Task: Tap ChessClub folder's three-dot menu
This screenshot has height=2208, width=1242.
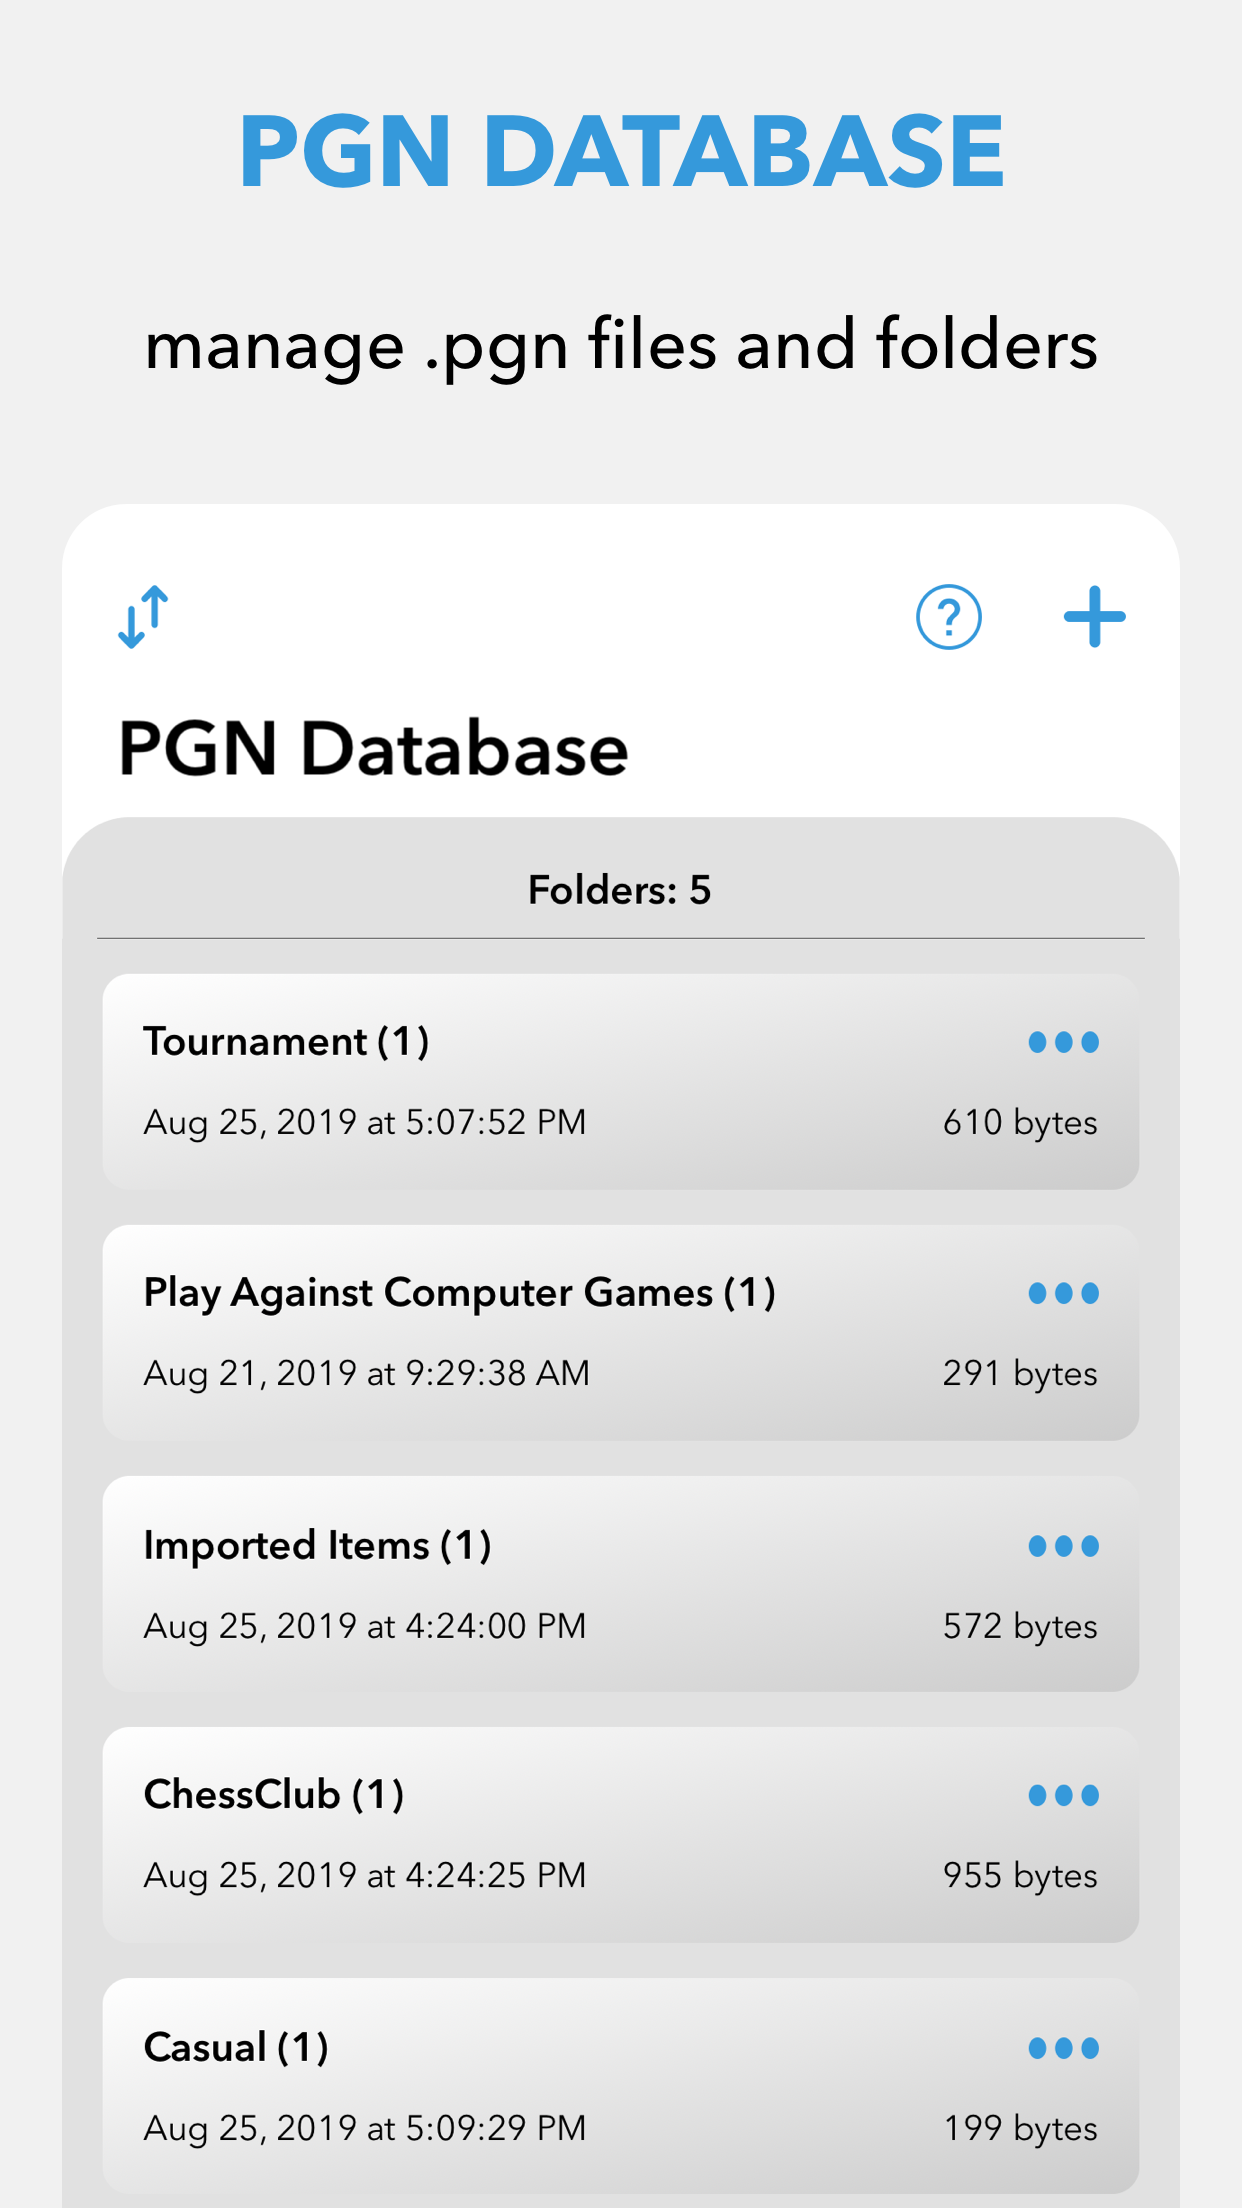Action: pos(1063,1795)
